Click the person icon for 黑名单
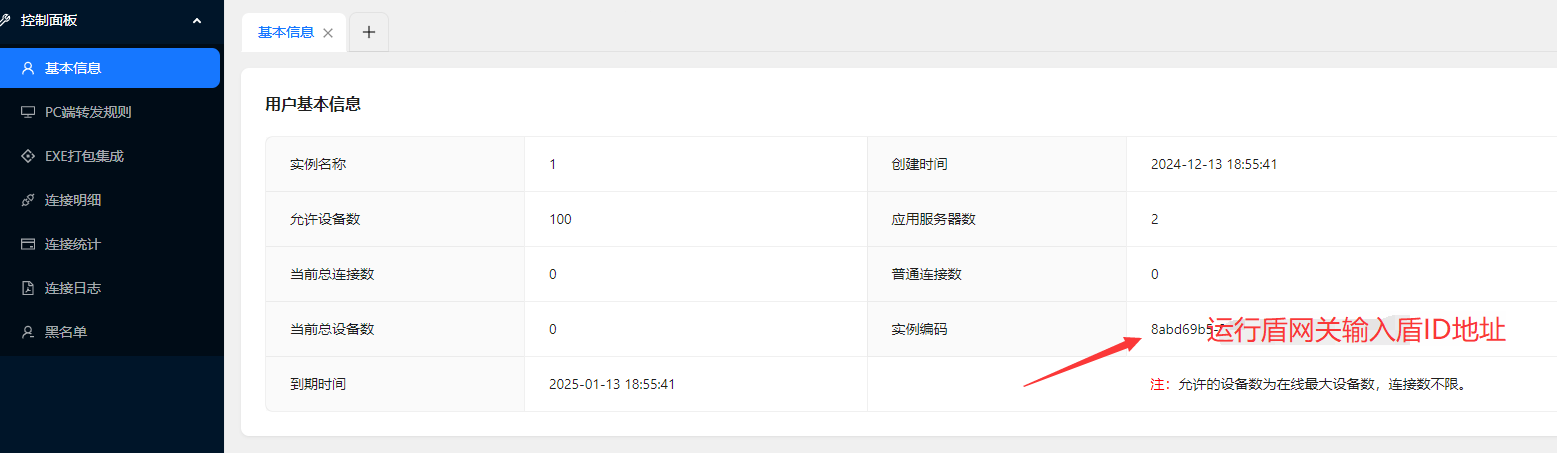1557x453 pixels. 28,332
